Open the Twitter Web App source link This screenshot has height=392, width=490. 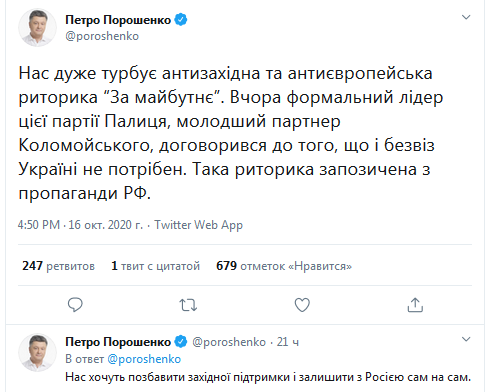[198, 225]
